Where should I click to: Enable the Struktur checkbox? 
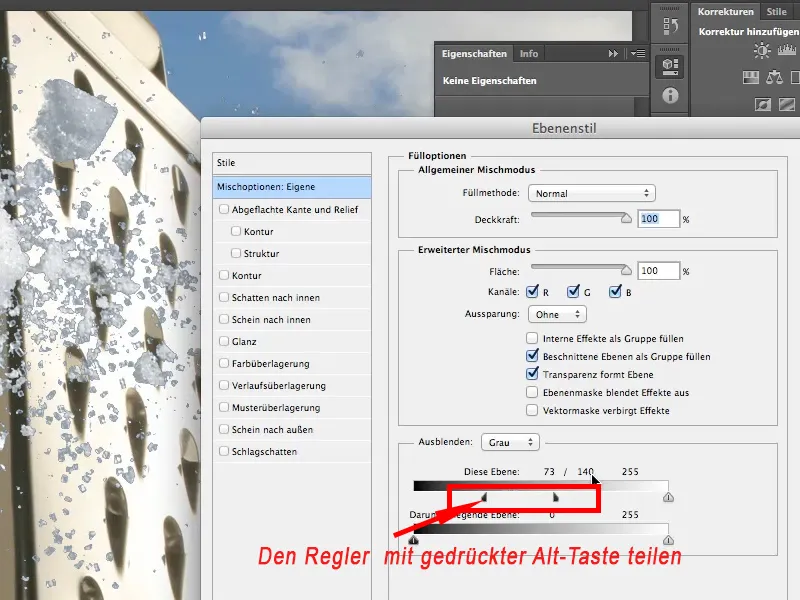236,253
